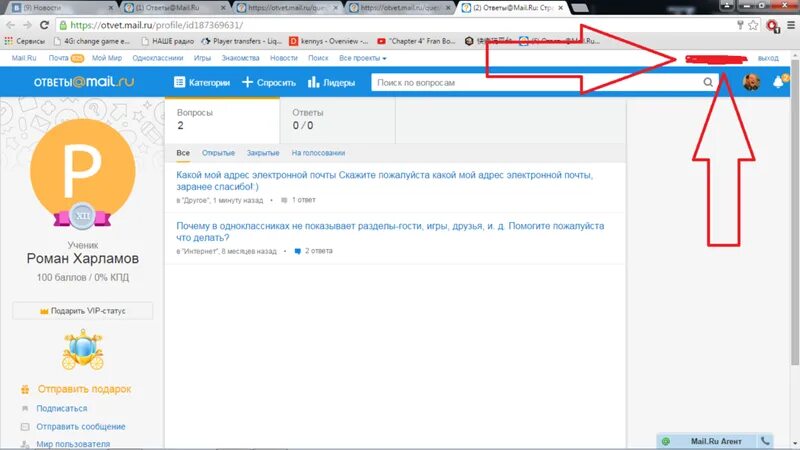Select the На голосовании filter
The width and height of the screenshot is (800, 450).
[x=318, y=153]
